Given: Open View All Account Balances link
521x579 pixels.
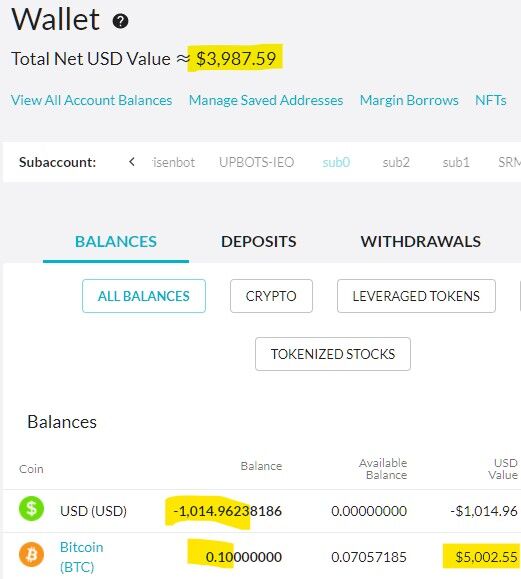Looking at the screenshot, I should (92, 100).
